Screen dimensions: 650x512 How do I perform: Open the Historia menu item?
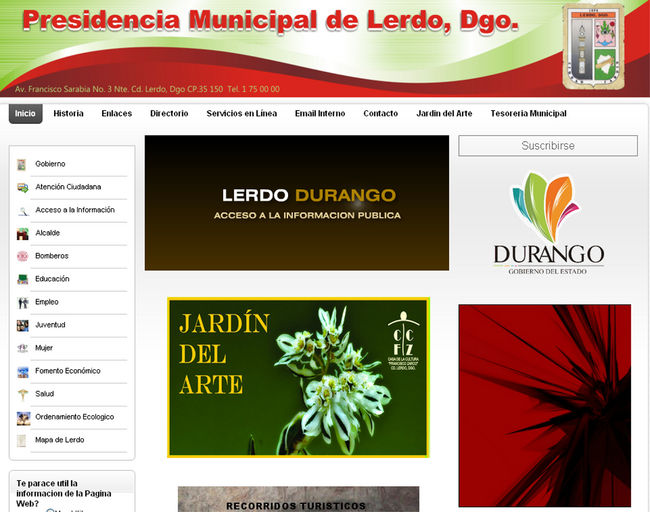[69, 114]
